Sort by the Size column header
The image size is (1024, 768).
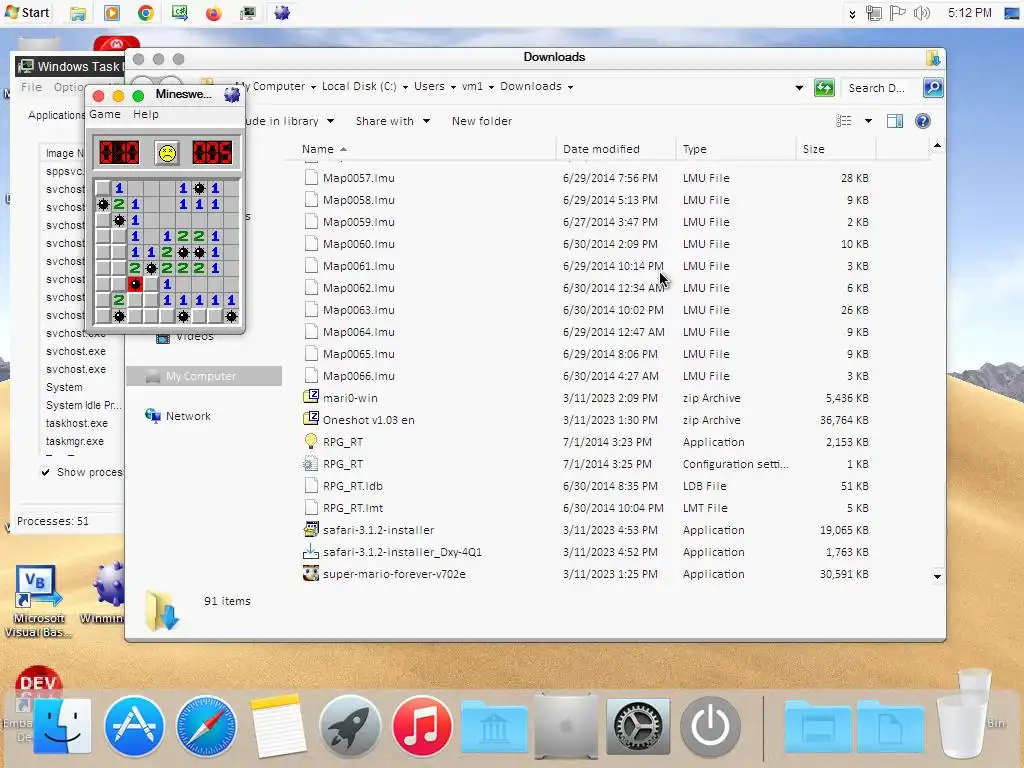coord(835,149)
